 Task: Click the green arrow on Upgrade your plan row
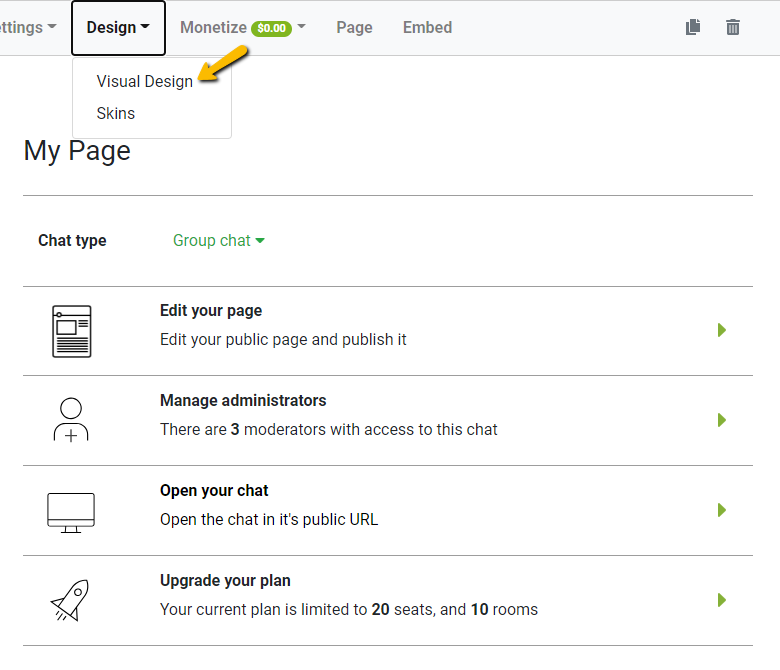click(x=722, y=600)
